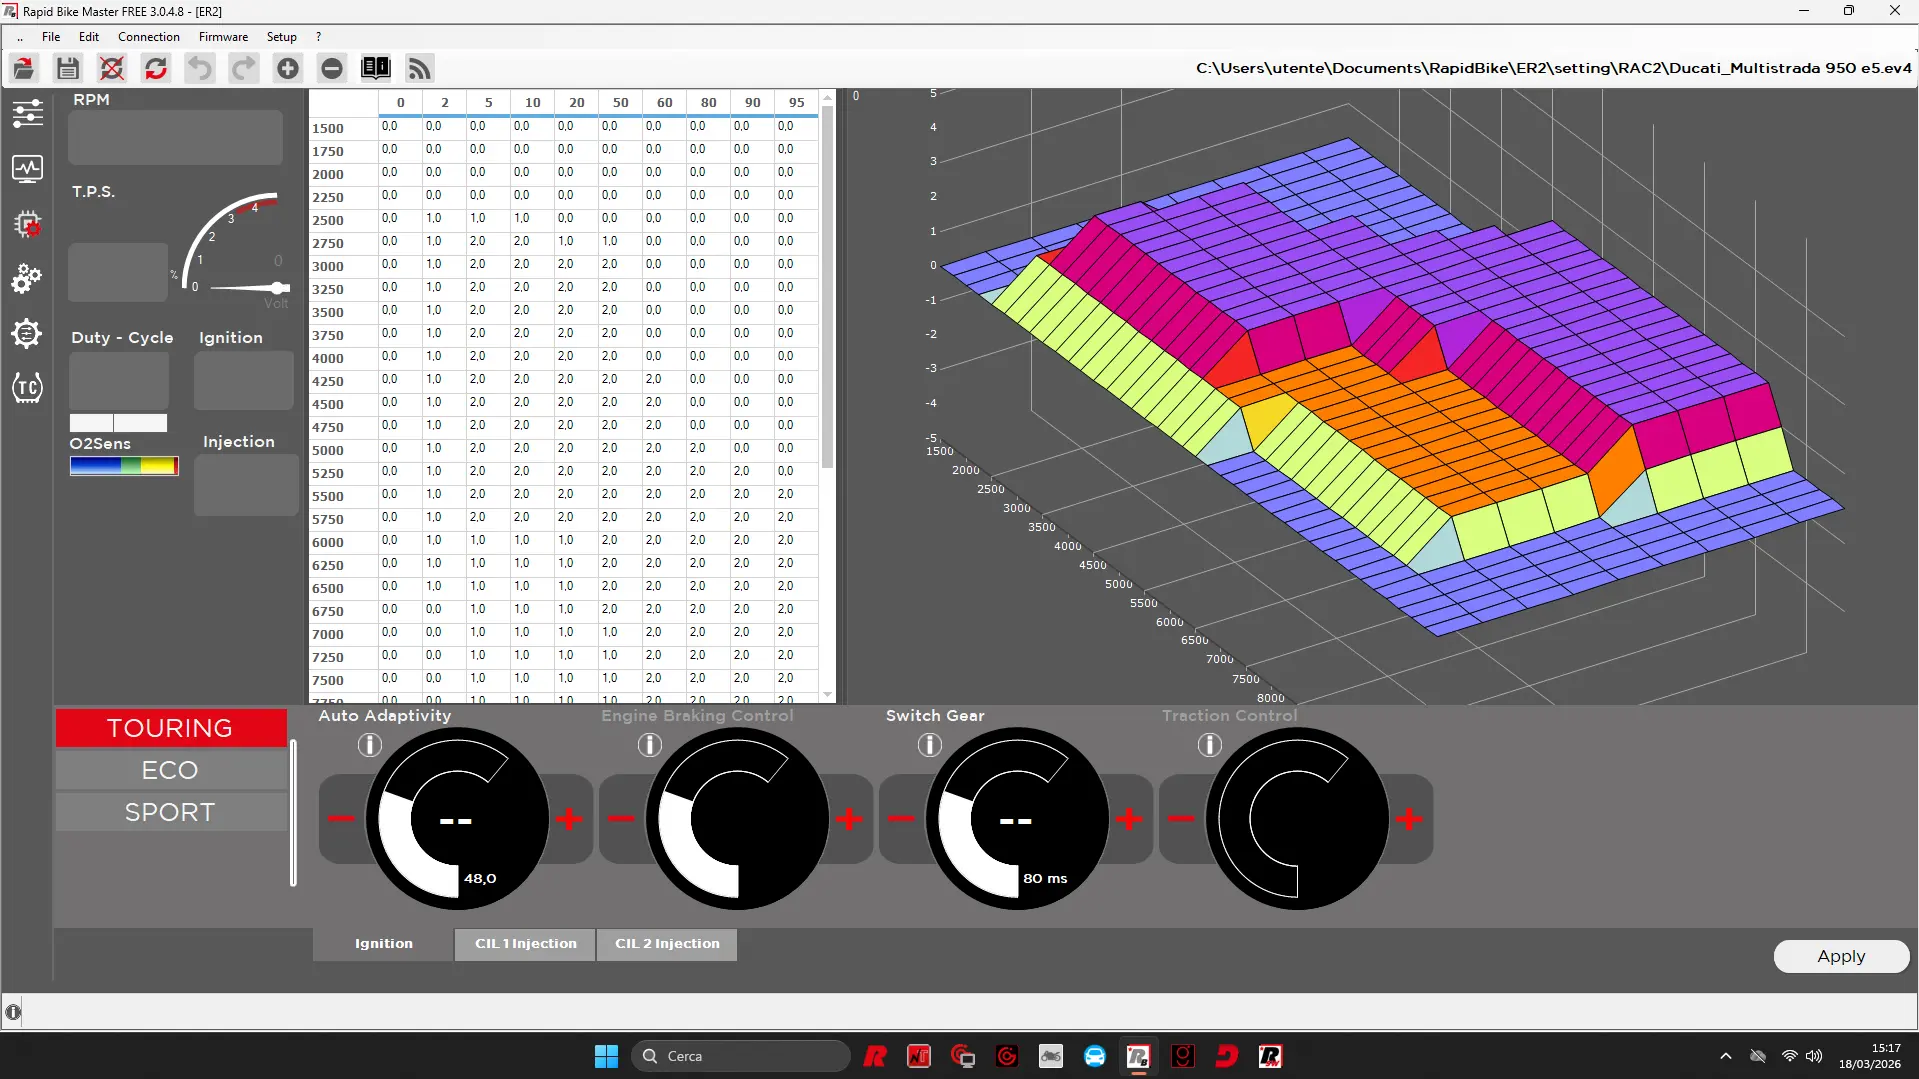Select the 95 TPS column header
Image resolution: width=1919 pixels, height=1079 pixels.
[797, 102]
